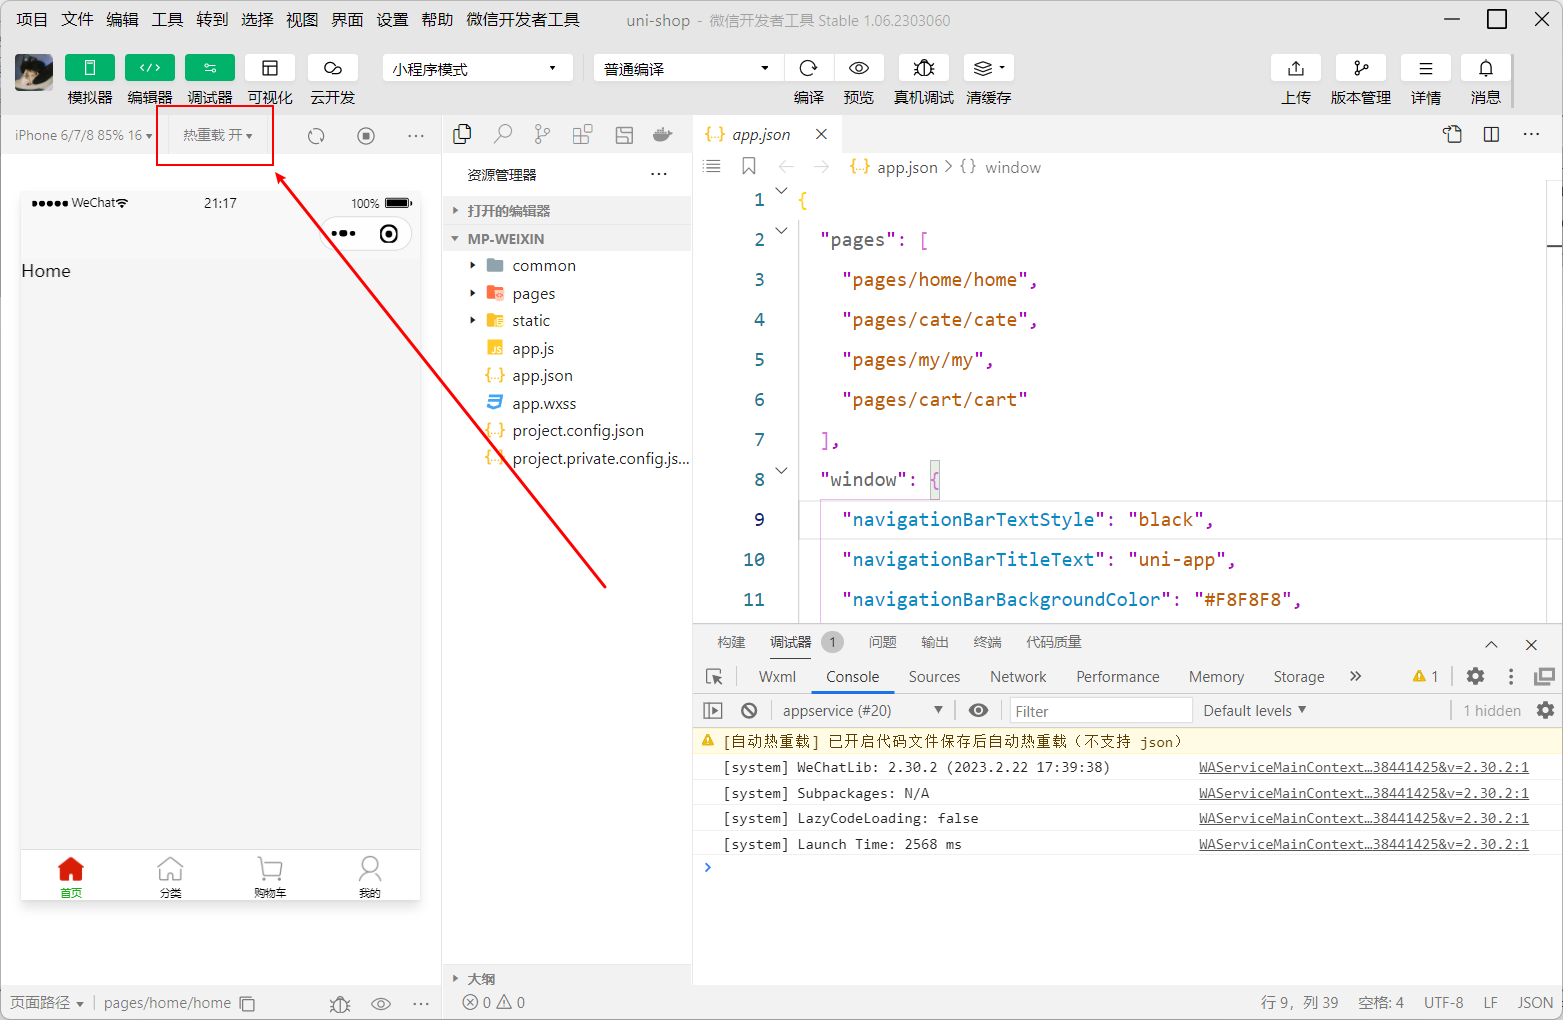
Task: Open the 云开发 cloud console
Action: 332,67
